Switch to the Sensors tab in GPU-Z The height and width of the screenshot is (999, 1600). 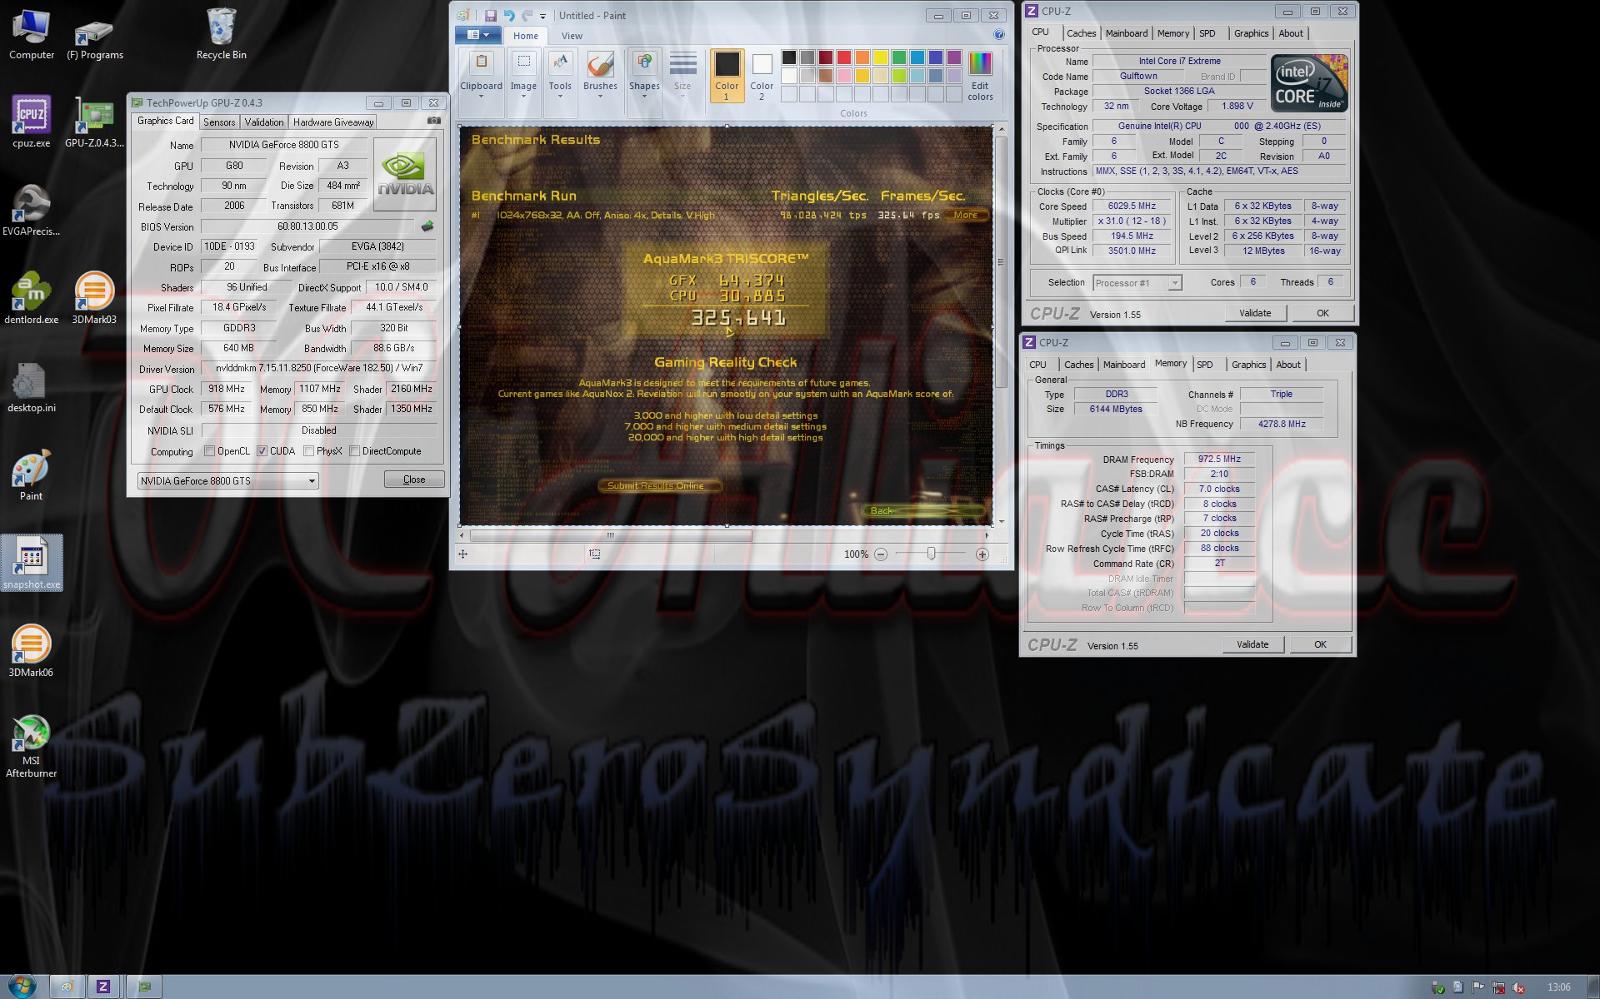point(219,122)
